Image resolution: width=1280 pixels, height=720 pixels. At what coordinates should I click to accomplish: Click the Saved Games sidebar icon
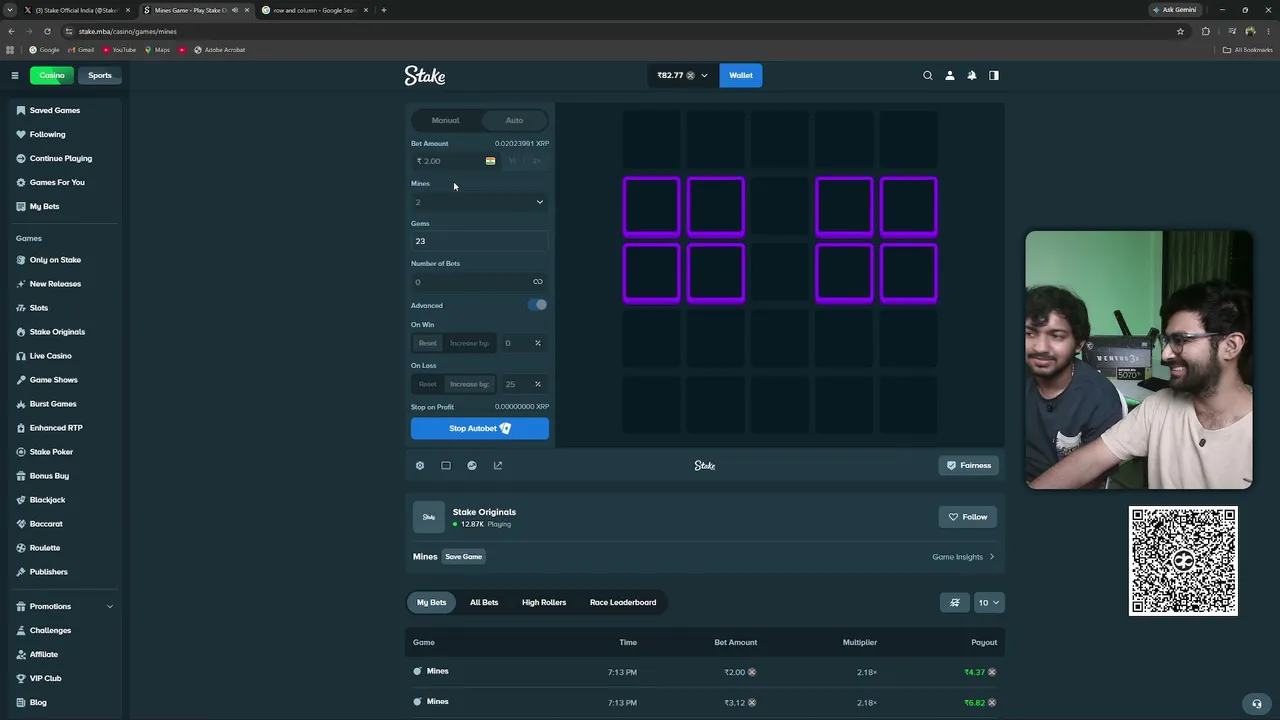click(x=21, y=110)
